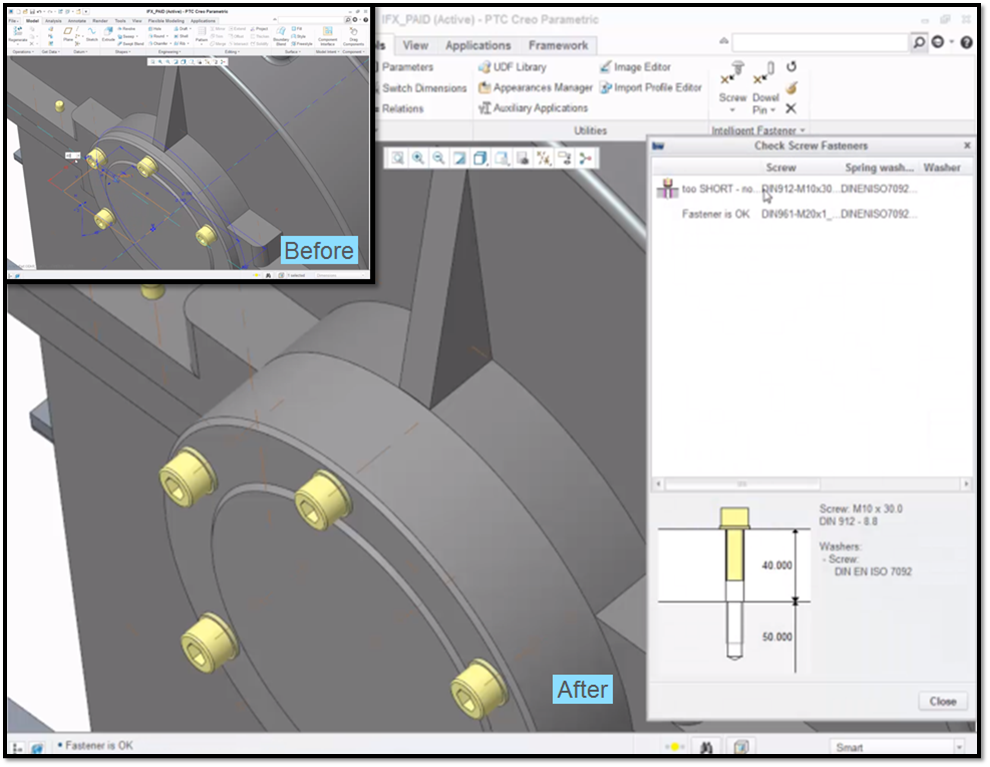Click the dialog's horizontal scrollbar thumb
Viewport: 990px width, 767px height.
click(x=742, y=484)
